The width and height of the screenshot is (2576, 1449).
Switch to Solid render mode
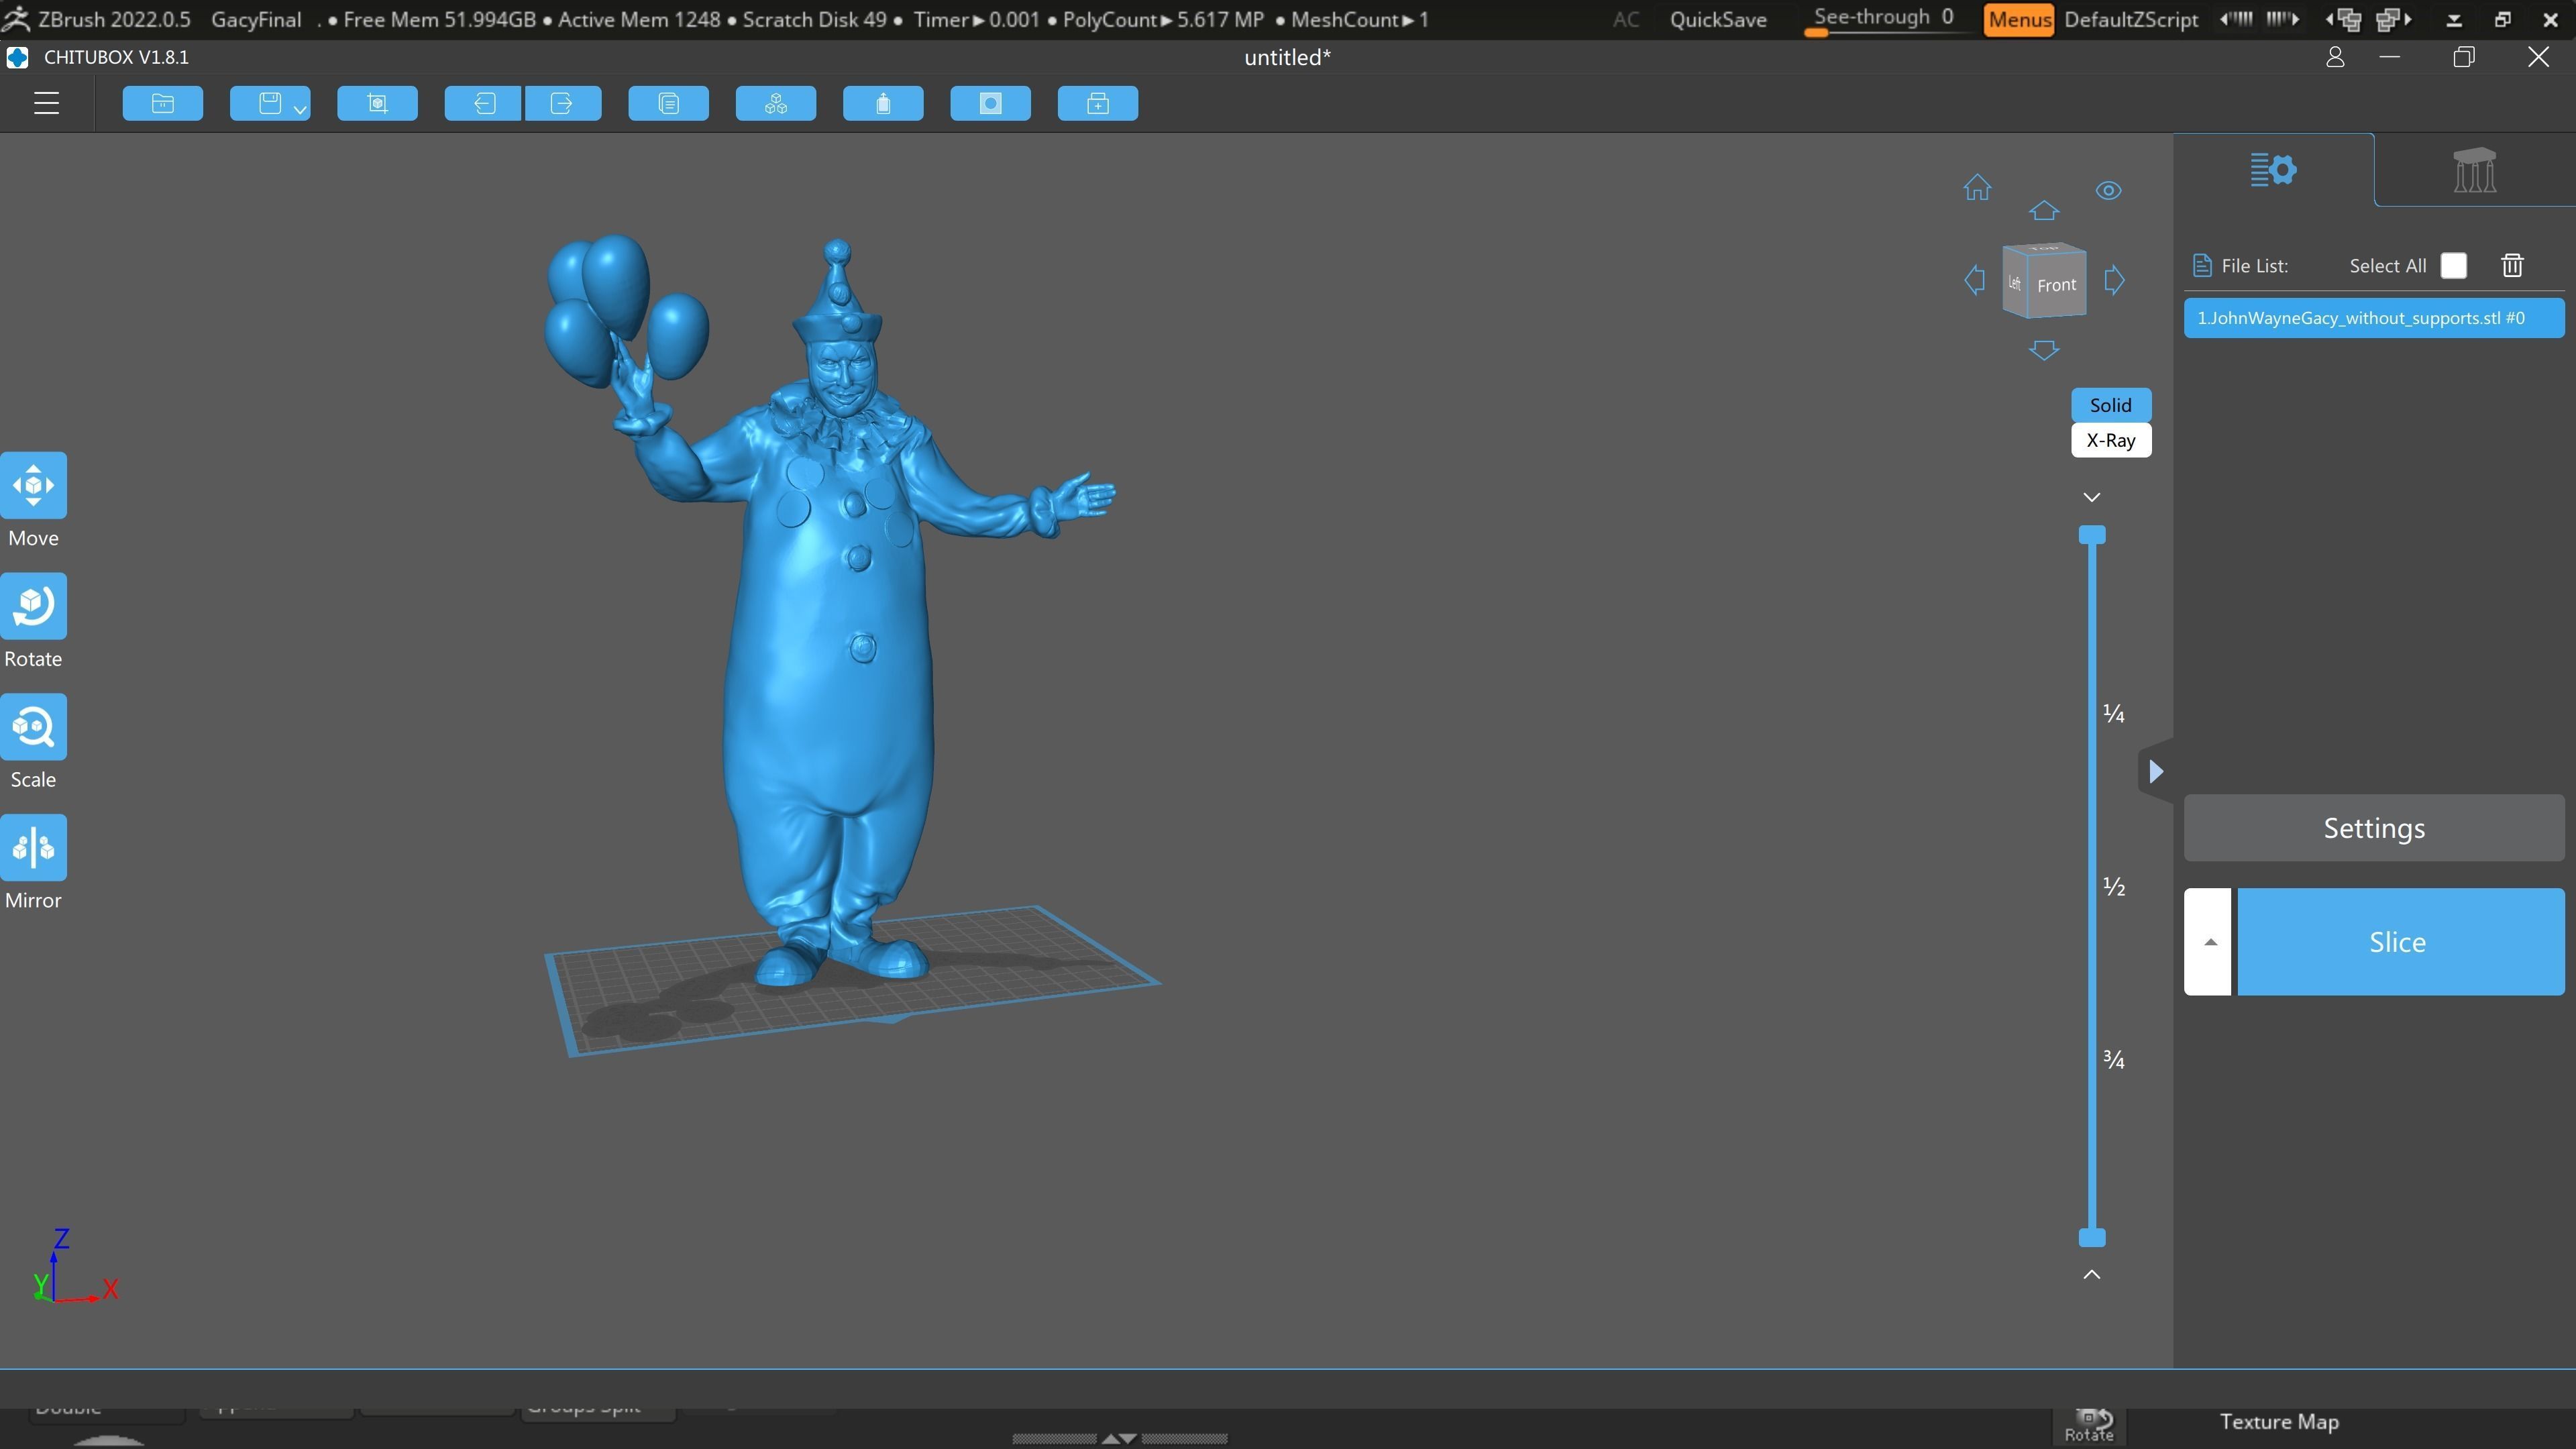(x=2111, y=405)
